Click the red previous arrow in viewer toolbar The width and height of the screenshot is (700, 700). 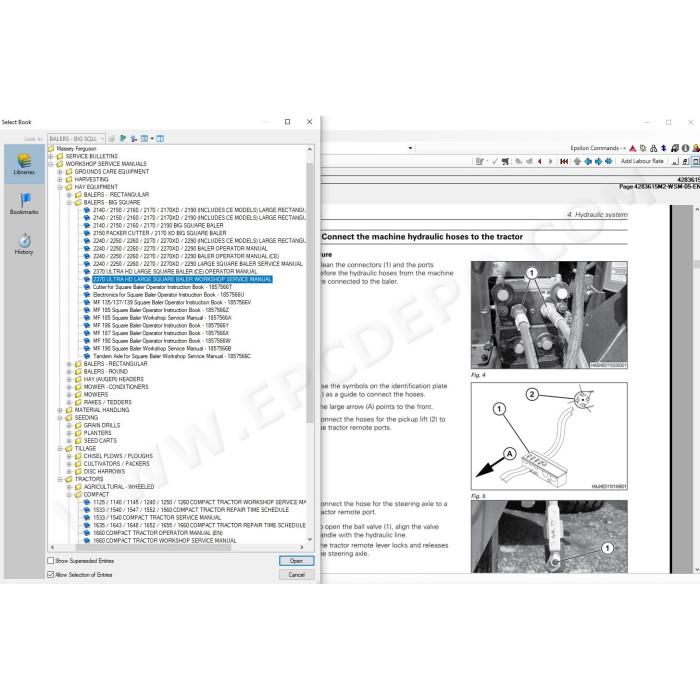540,161
